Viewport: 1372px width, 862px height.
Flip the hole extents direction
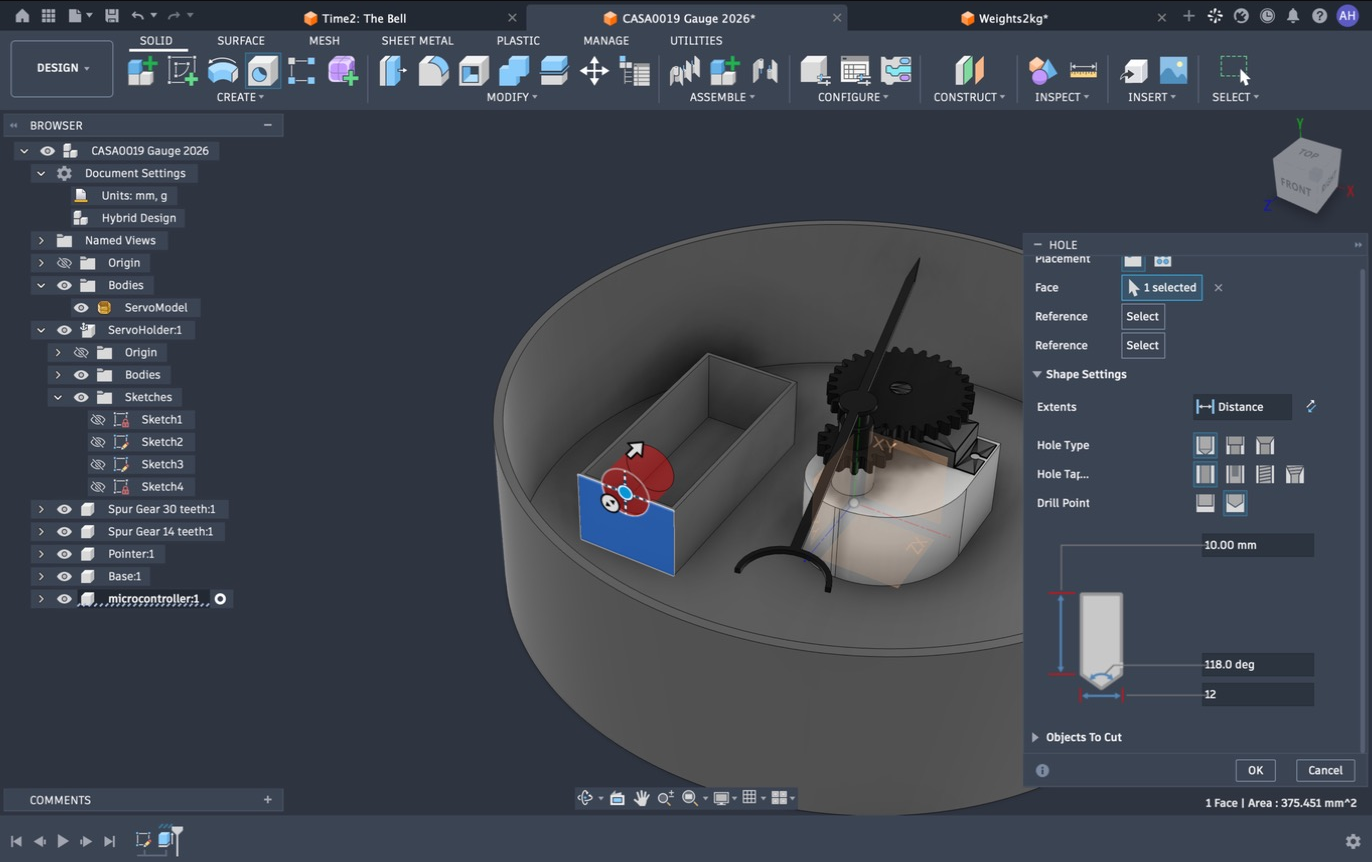1310,406
